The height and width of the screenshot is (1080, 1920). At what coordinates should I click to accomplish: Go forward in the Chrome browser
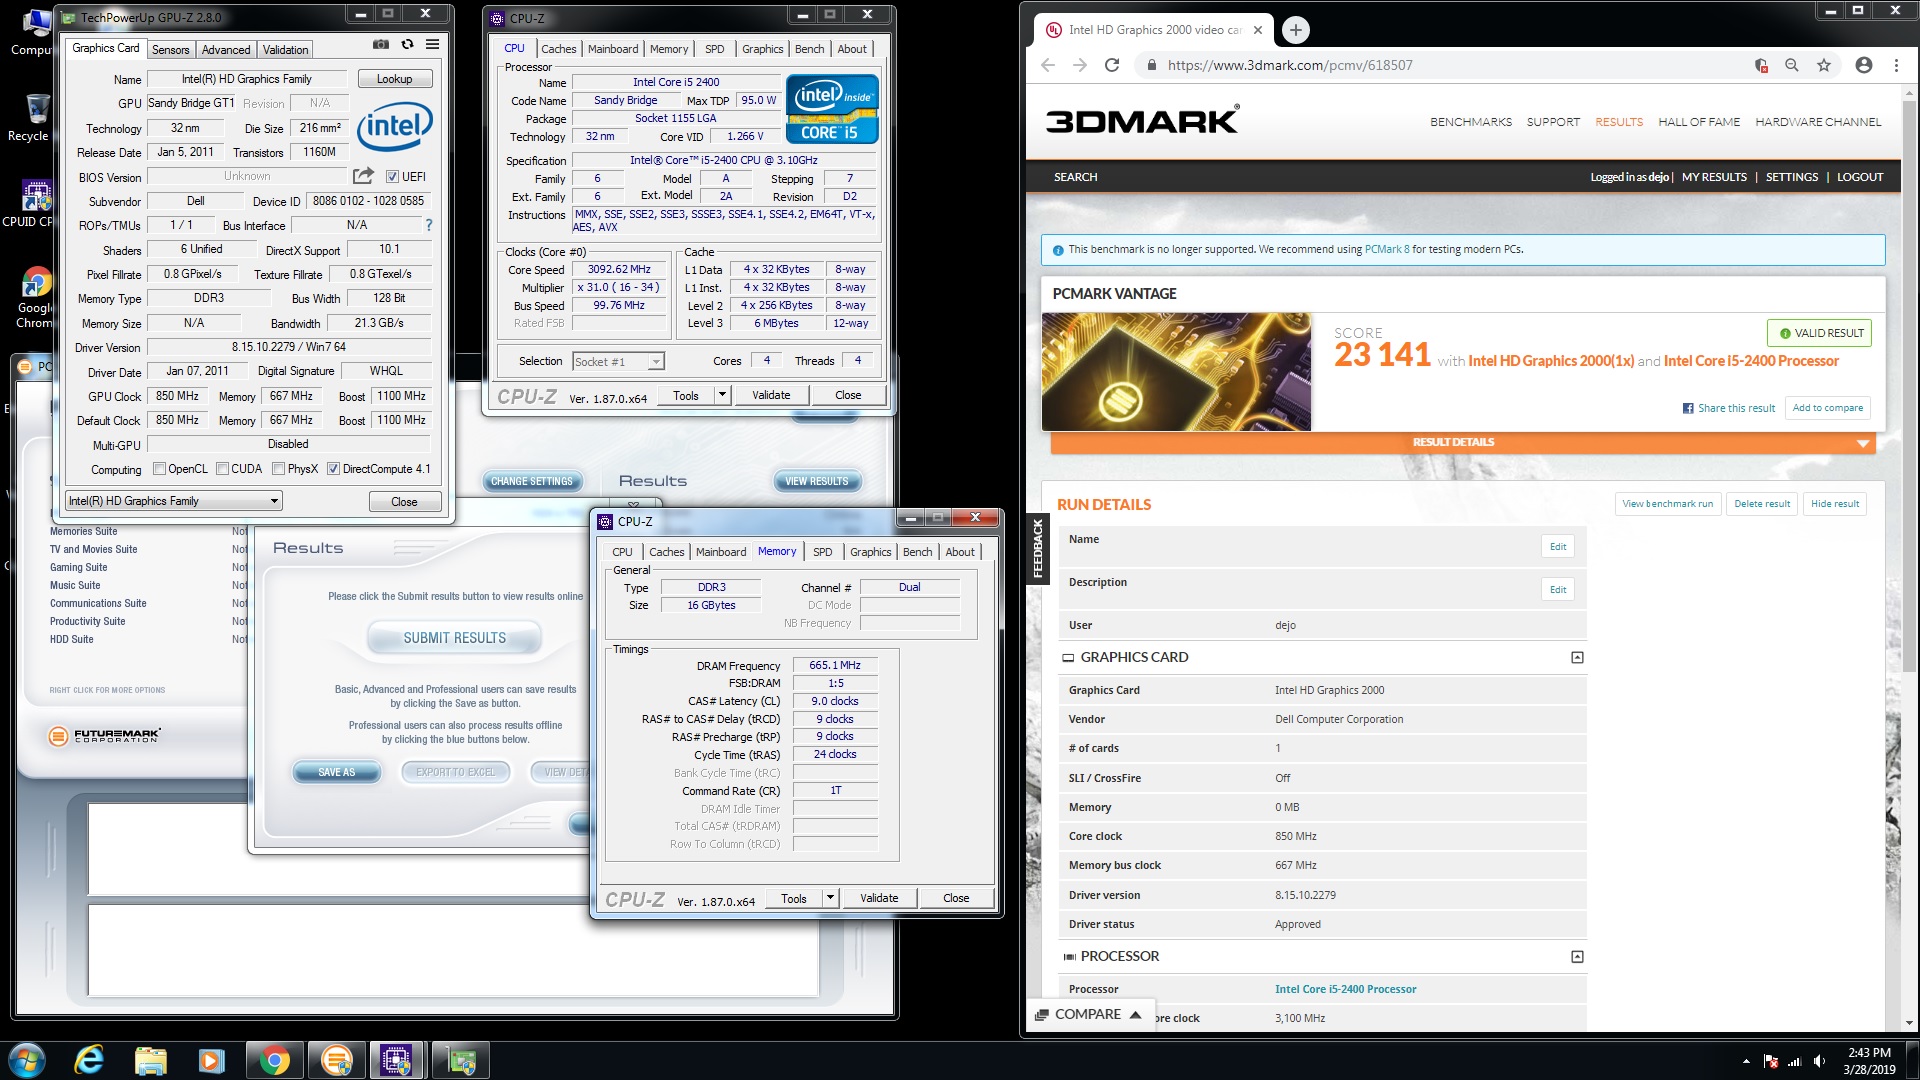tap(1080, 65)
